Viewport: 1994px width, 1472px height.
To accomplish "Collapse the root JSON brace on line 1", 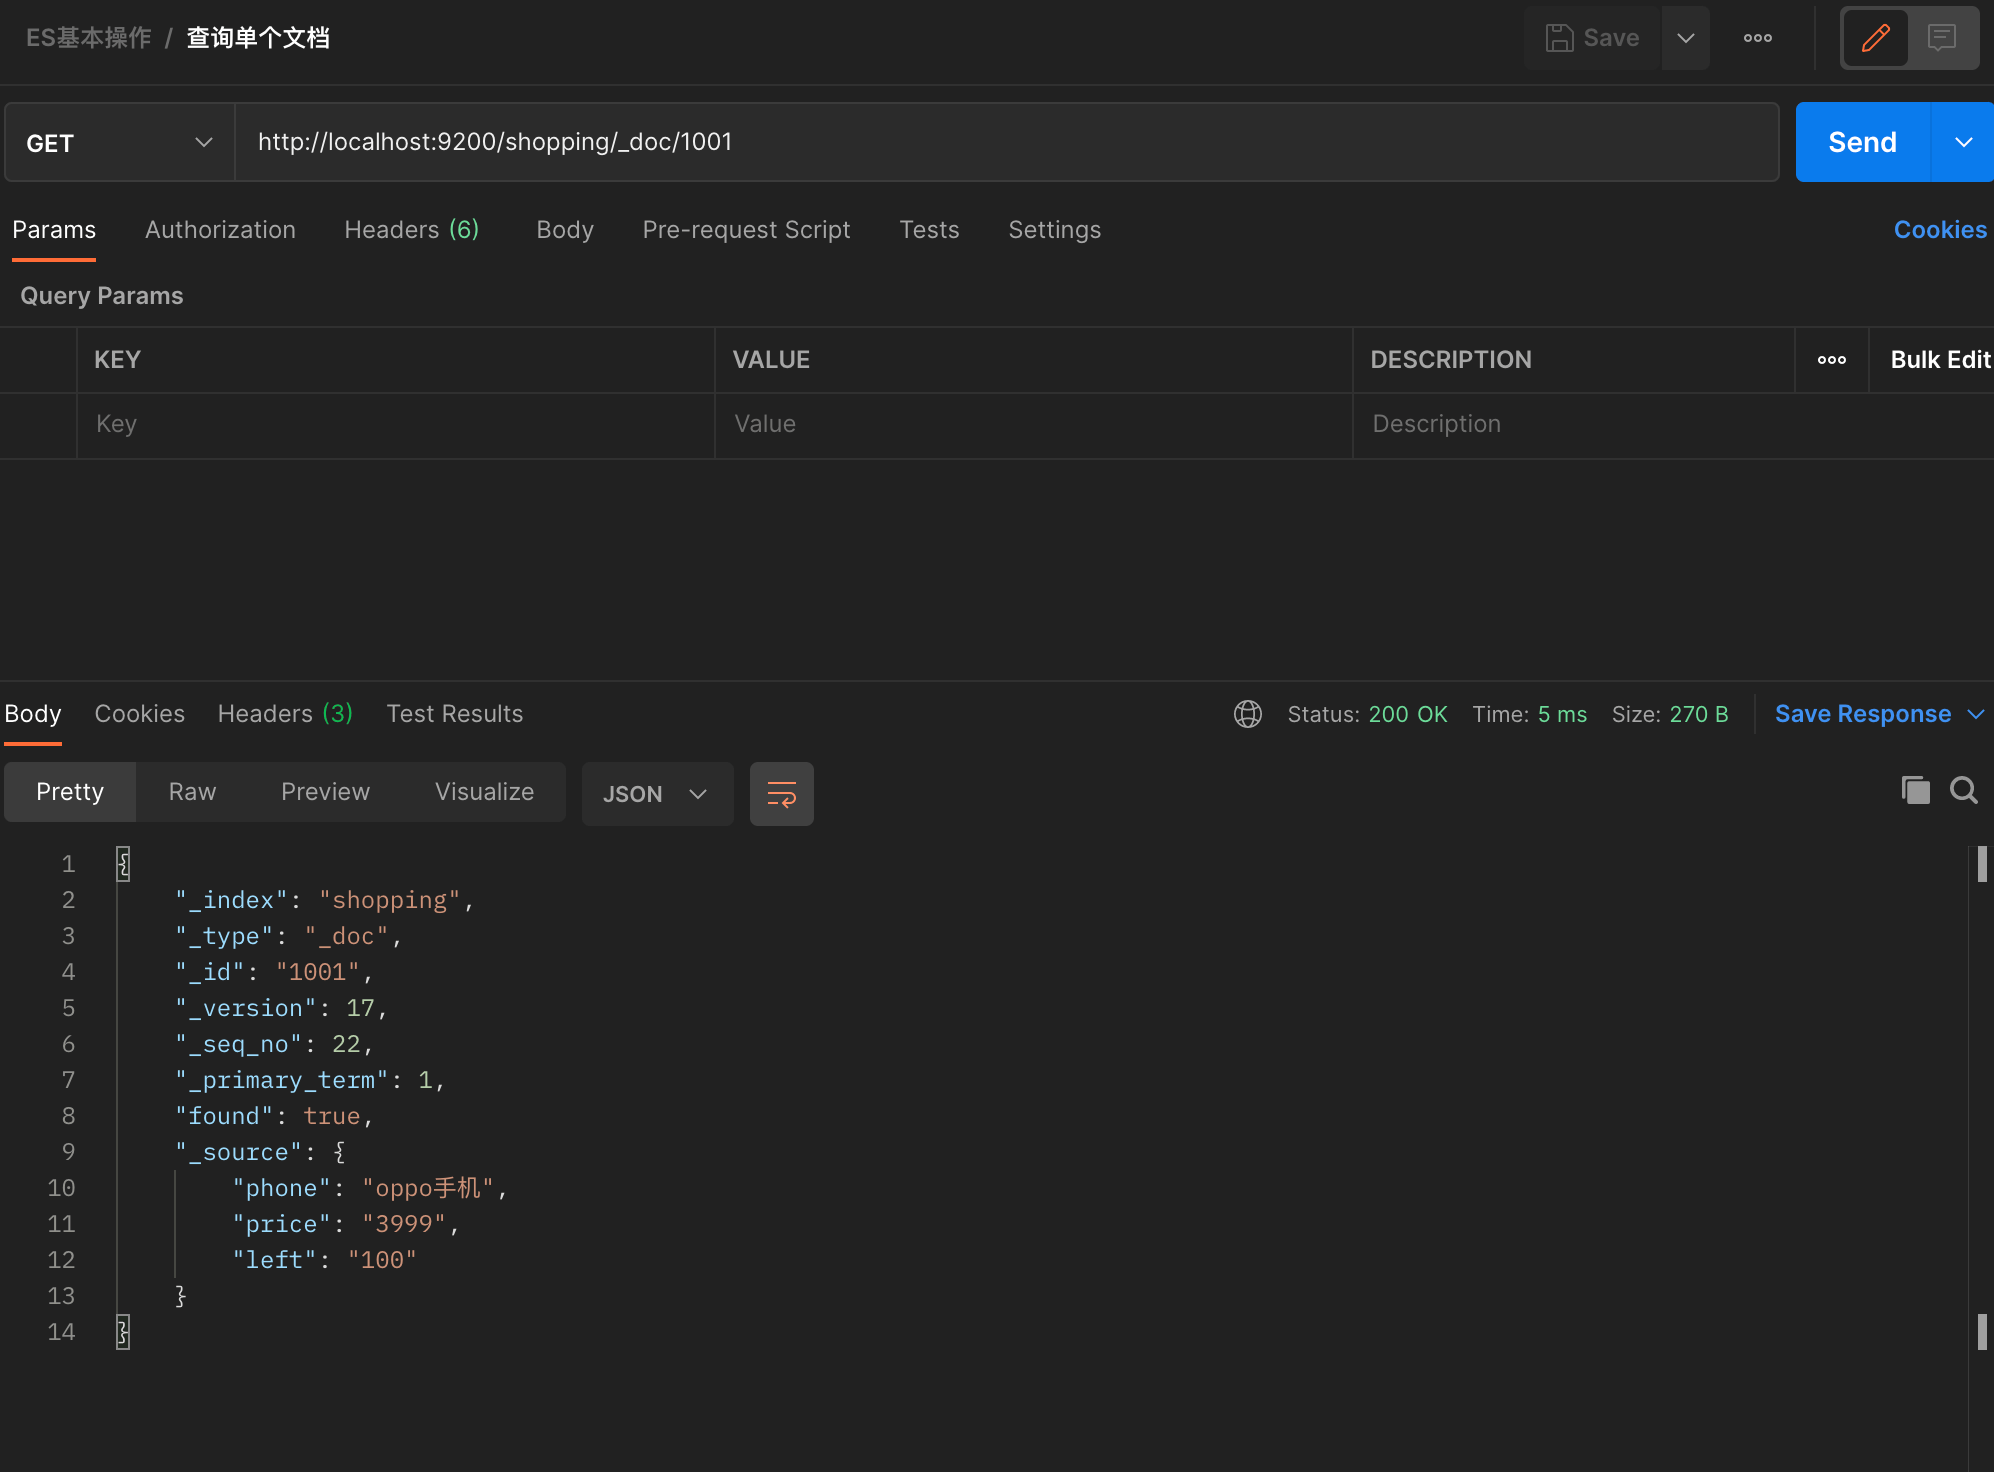I will 123,864.
